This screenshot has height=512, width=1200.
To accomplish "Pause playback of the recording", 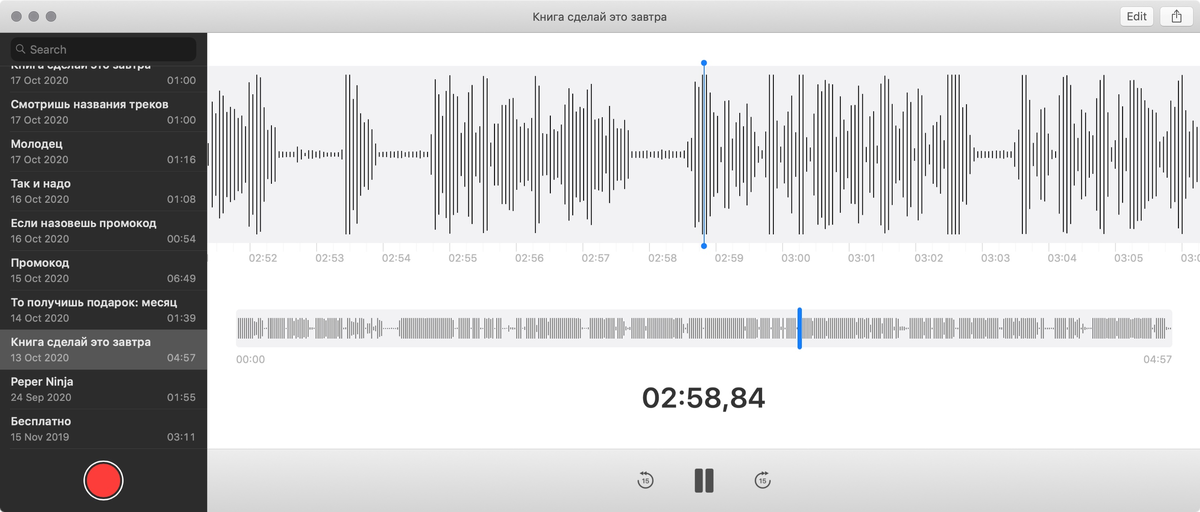I will pos(704,480).
